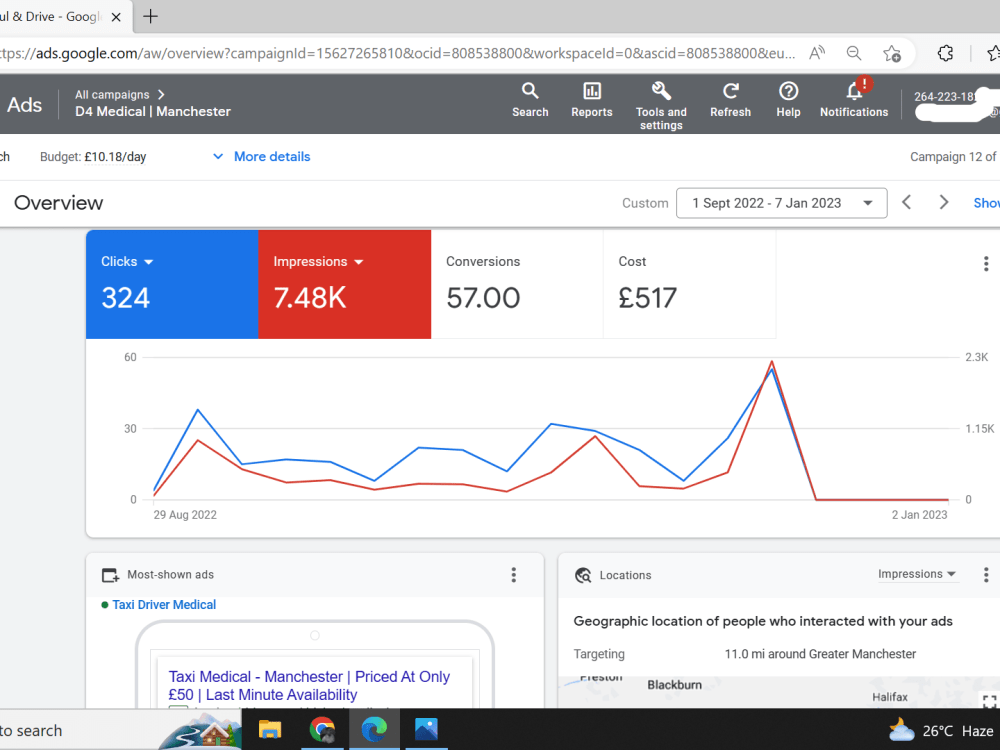This screenshot has width=1000, height=750.
Task: Go to next date range
Action: pos(944,203)
